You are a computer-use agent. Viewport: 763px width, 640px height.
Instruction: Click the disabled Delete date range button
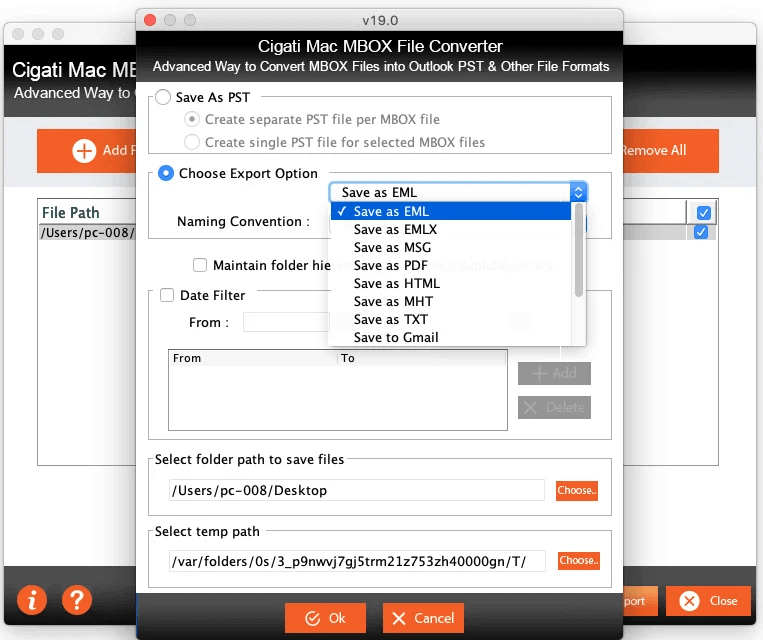click(x=554, y=407)
